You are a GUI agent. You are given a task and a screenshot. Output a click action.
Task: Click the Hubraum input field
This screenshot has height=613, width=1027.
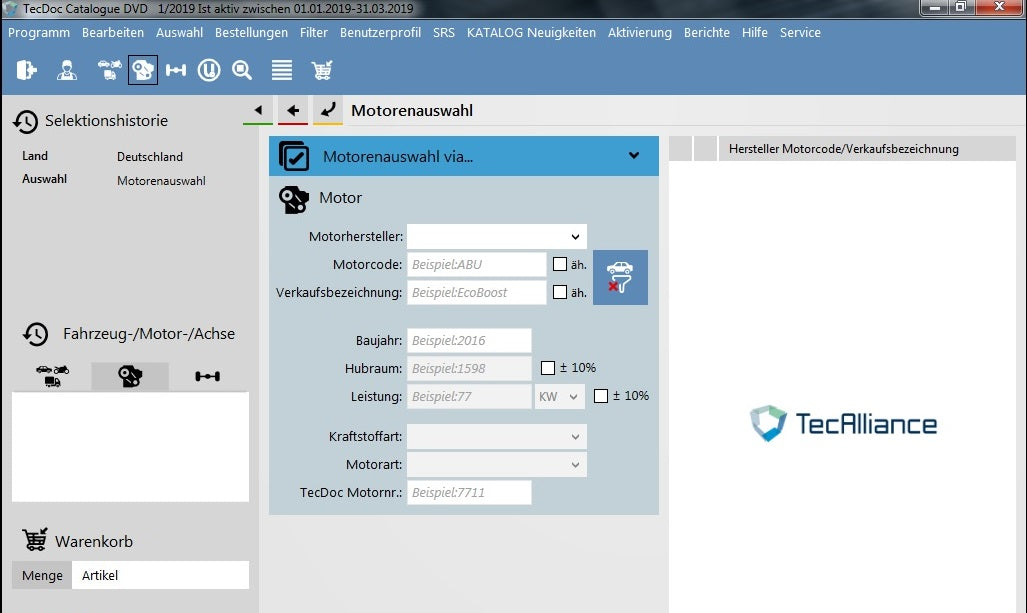(469, 369)
